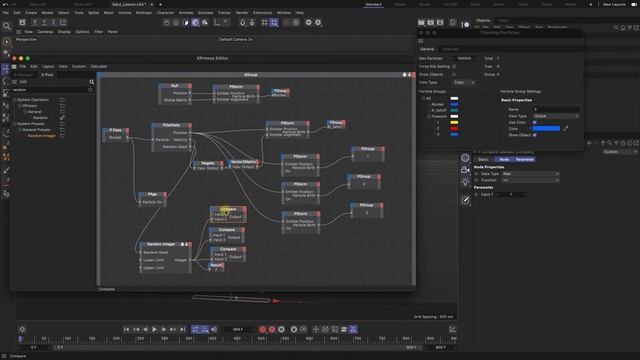
Task: Open the Simulate menu
Action: click(x=205, y=13)
